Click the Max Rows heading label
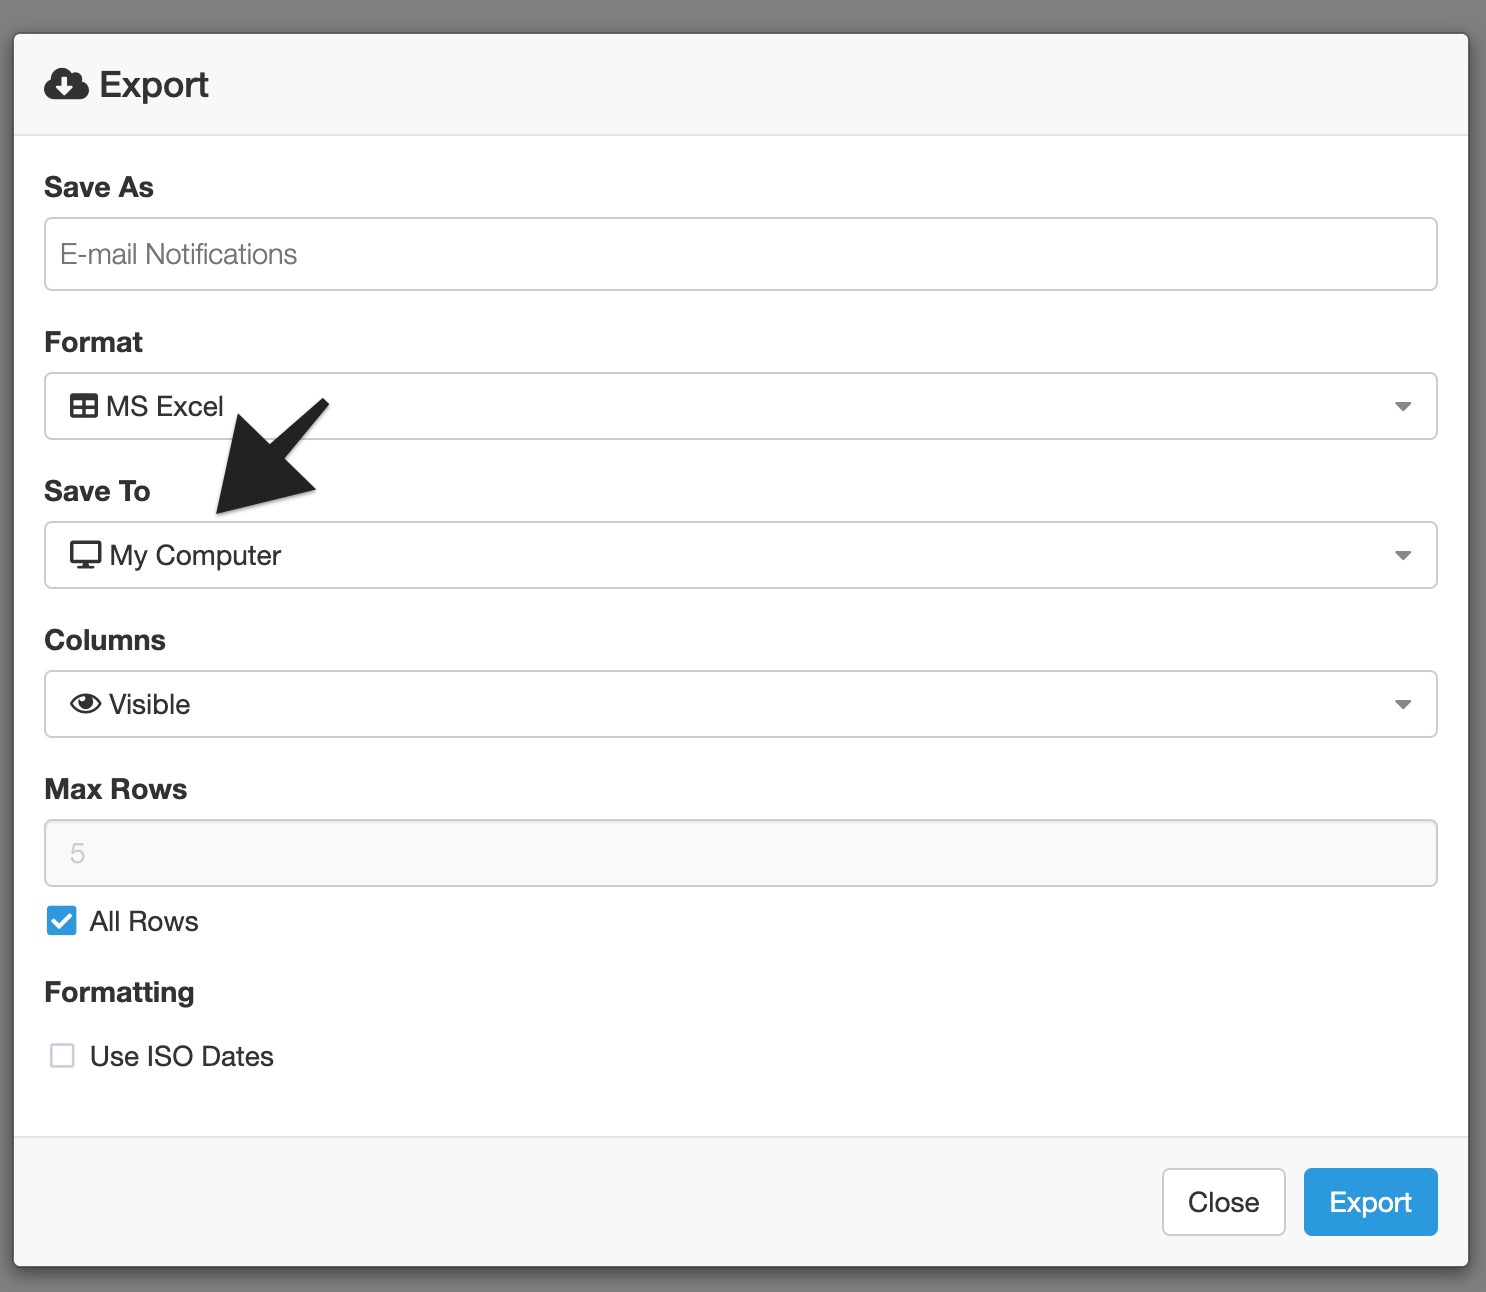The width and height of the screenshot is (1486, 1292). [x=116, y=789]
